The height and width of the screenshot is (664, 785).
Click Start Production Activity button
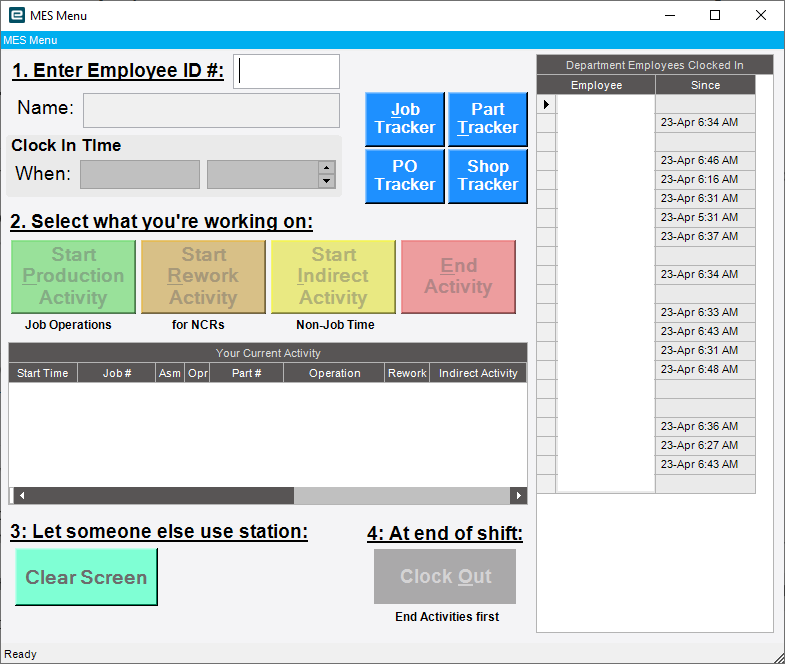pyautogui.click(x=73, y=277)
